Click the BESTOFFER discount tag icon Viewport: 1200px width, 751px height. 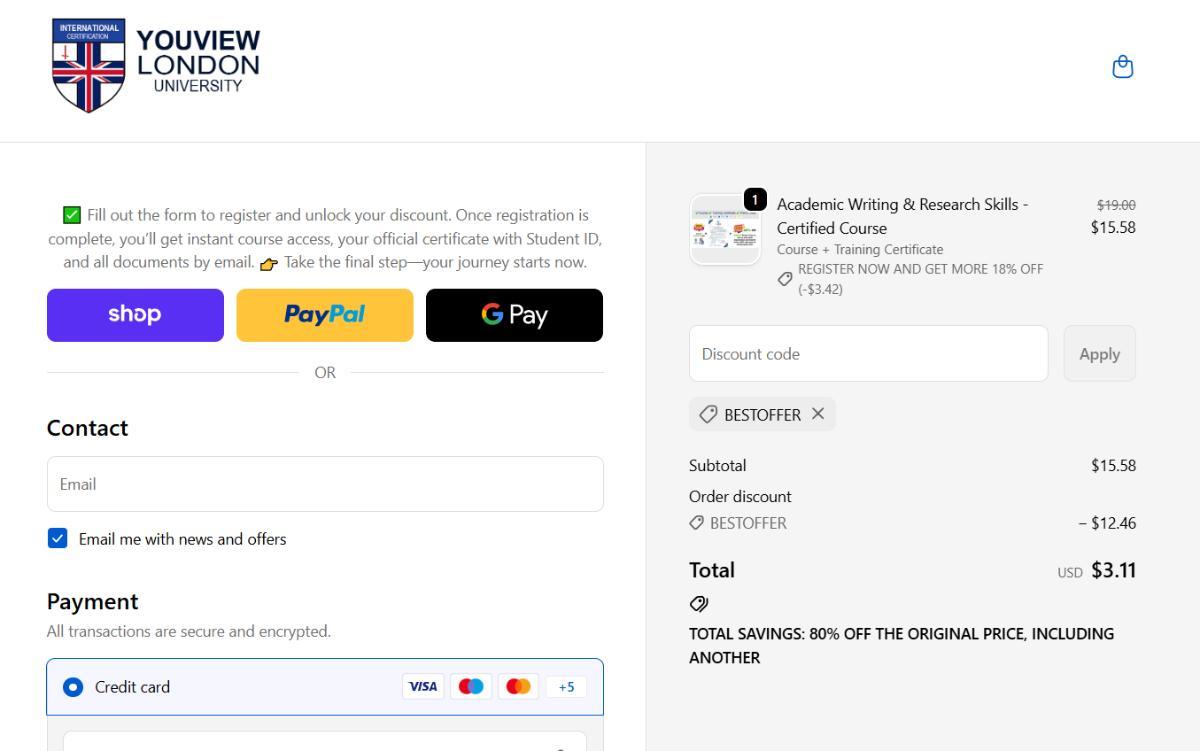(x=708, y=414)
